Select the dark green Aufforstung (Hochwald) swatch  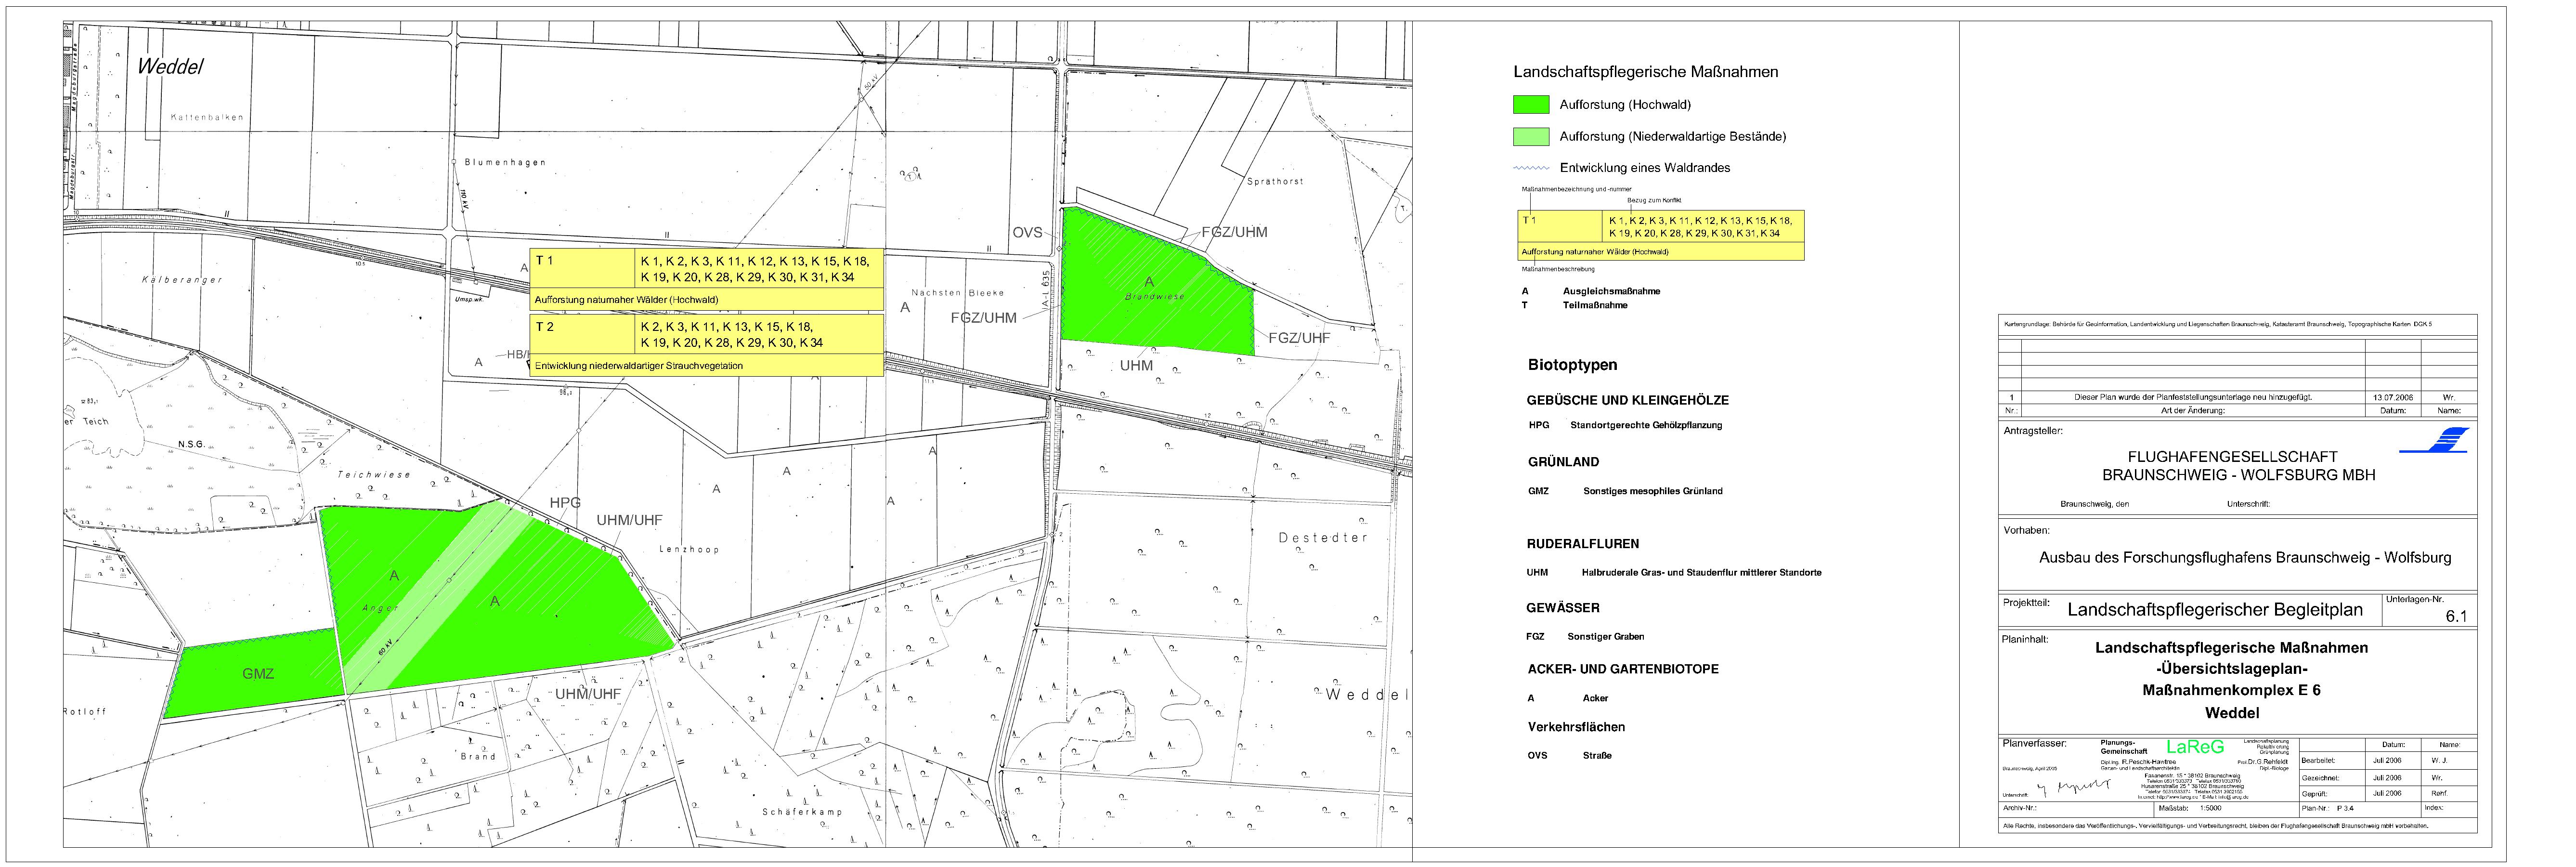pos(1531,104)
